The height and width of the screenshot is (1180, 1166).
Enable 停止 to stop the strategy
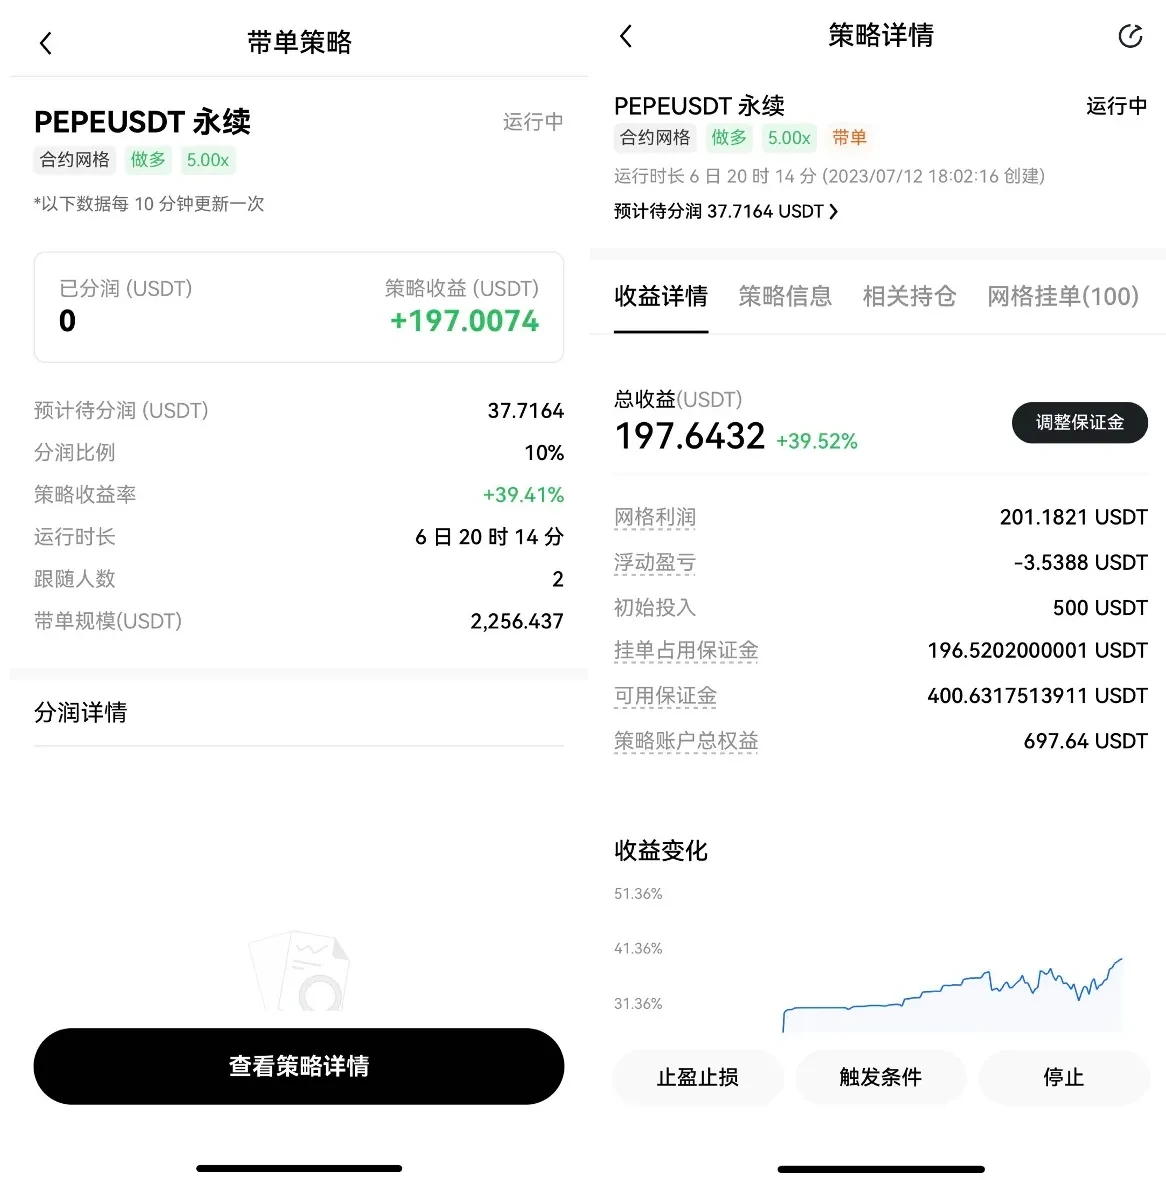click(x=1064, y=1077)
